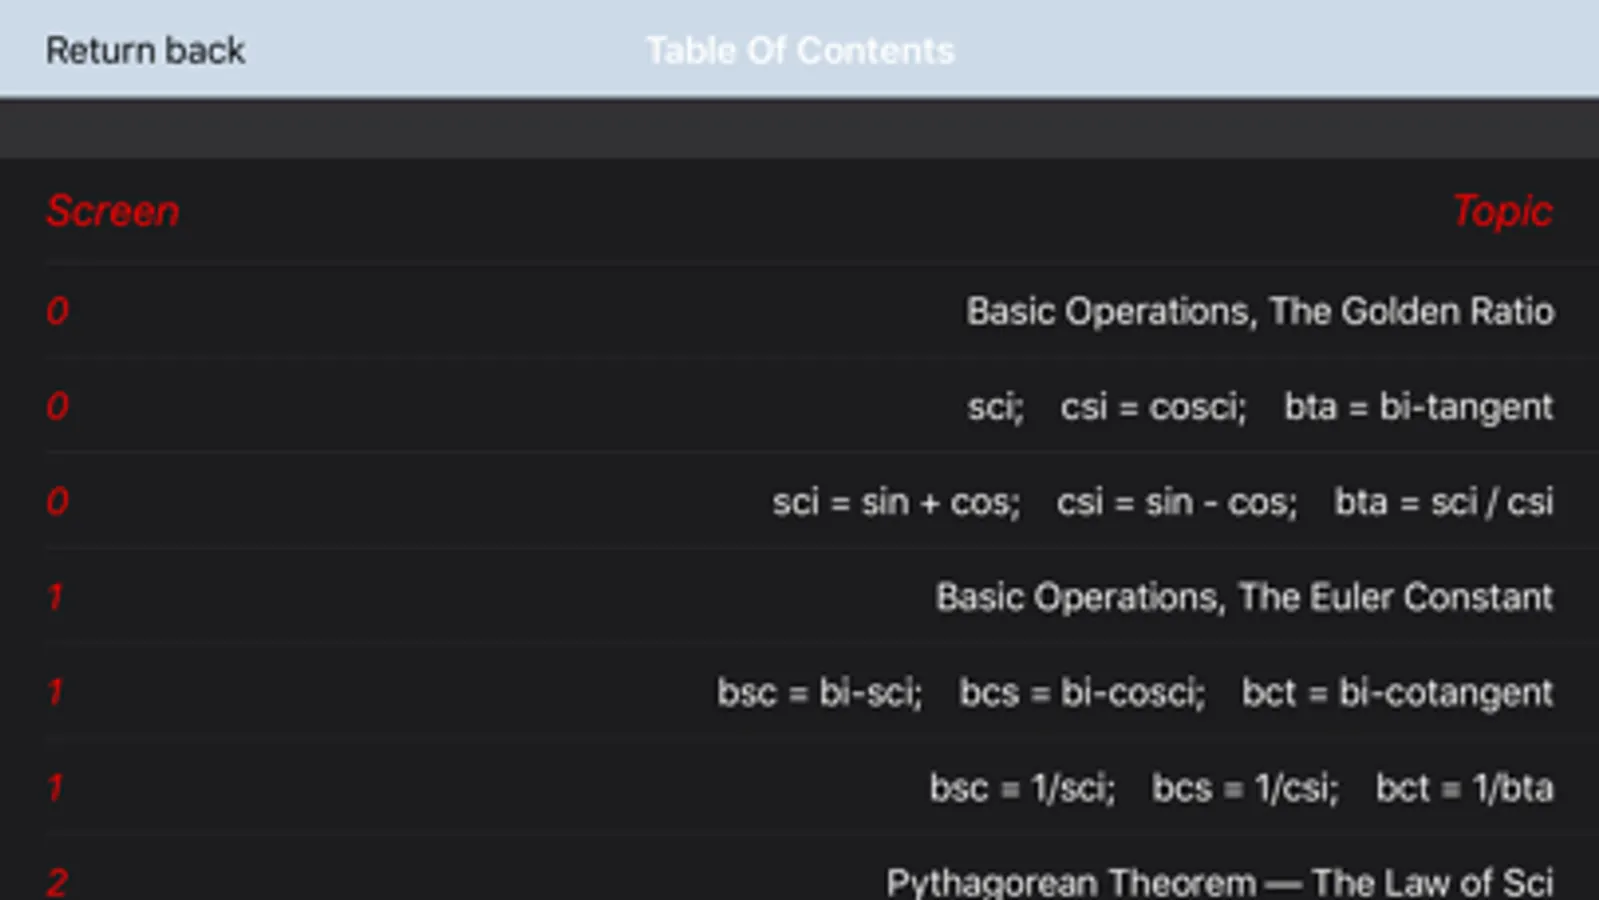The width and height of the screenshot is (1599, 900).
Task: Open Basic Operations, The Golden Ratio topic
Action: (x=1259, y=311)
